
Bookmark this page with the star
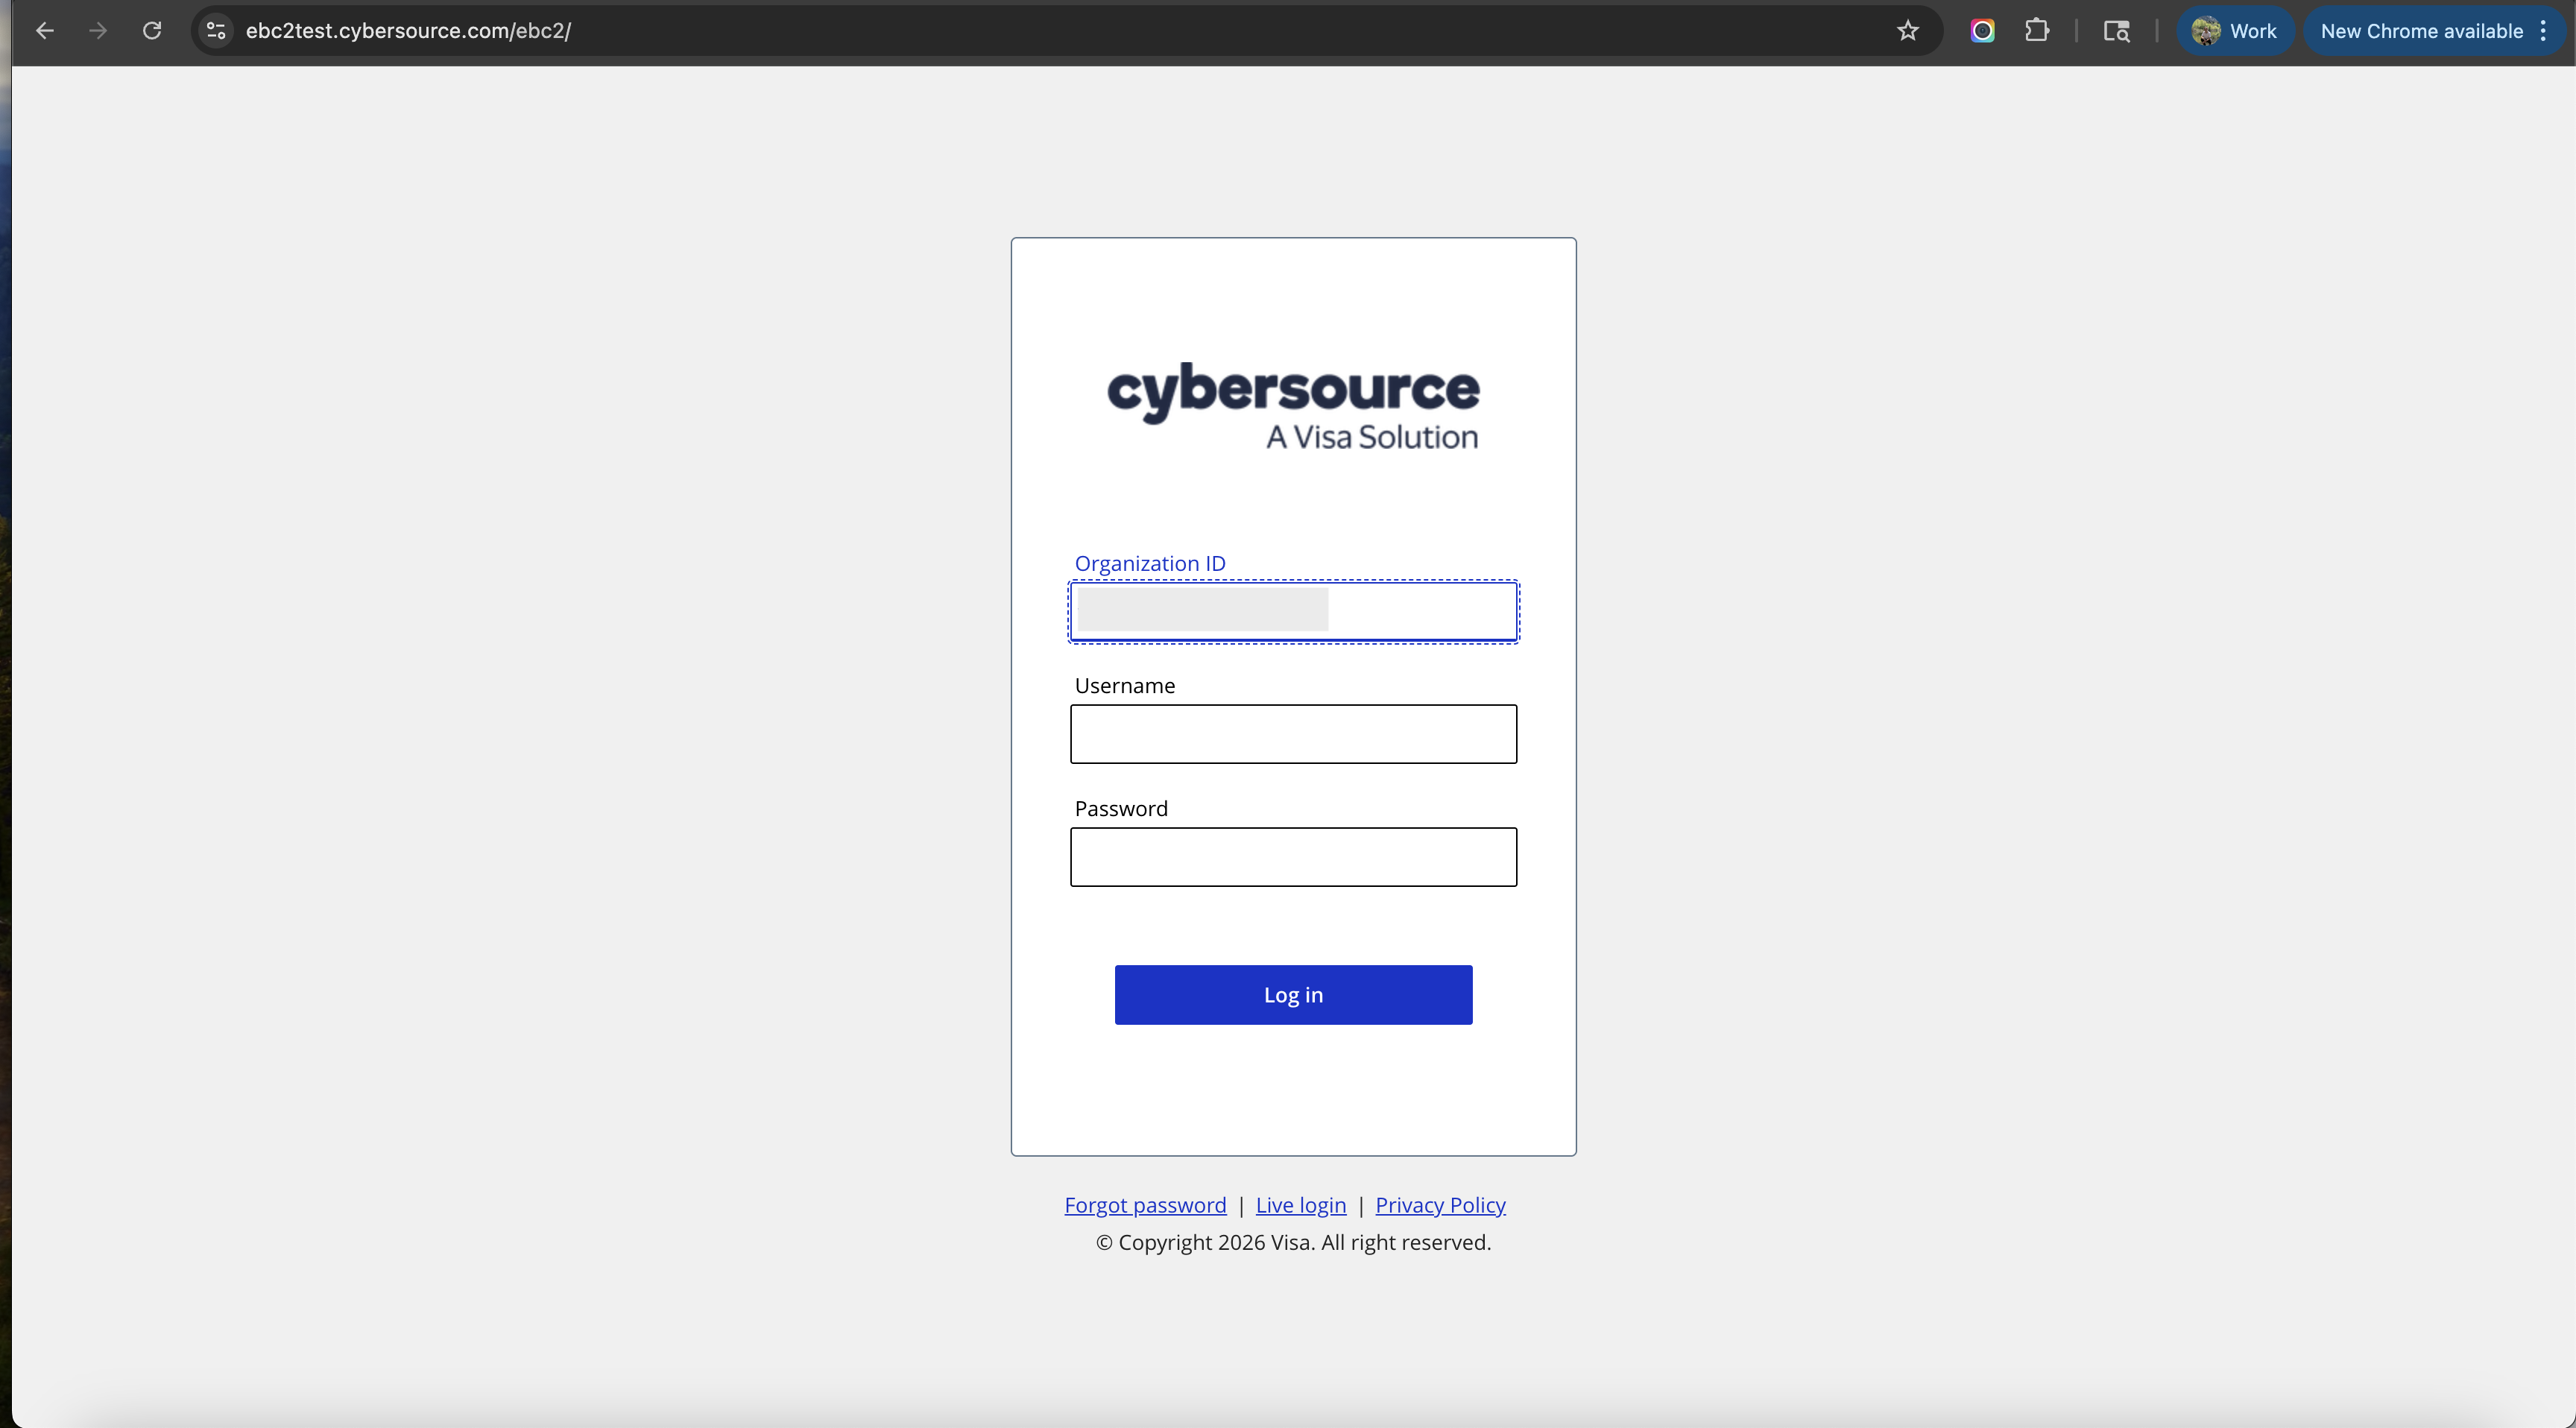pyautogui.click(x=1908, y=31)
